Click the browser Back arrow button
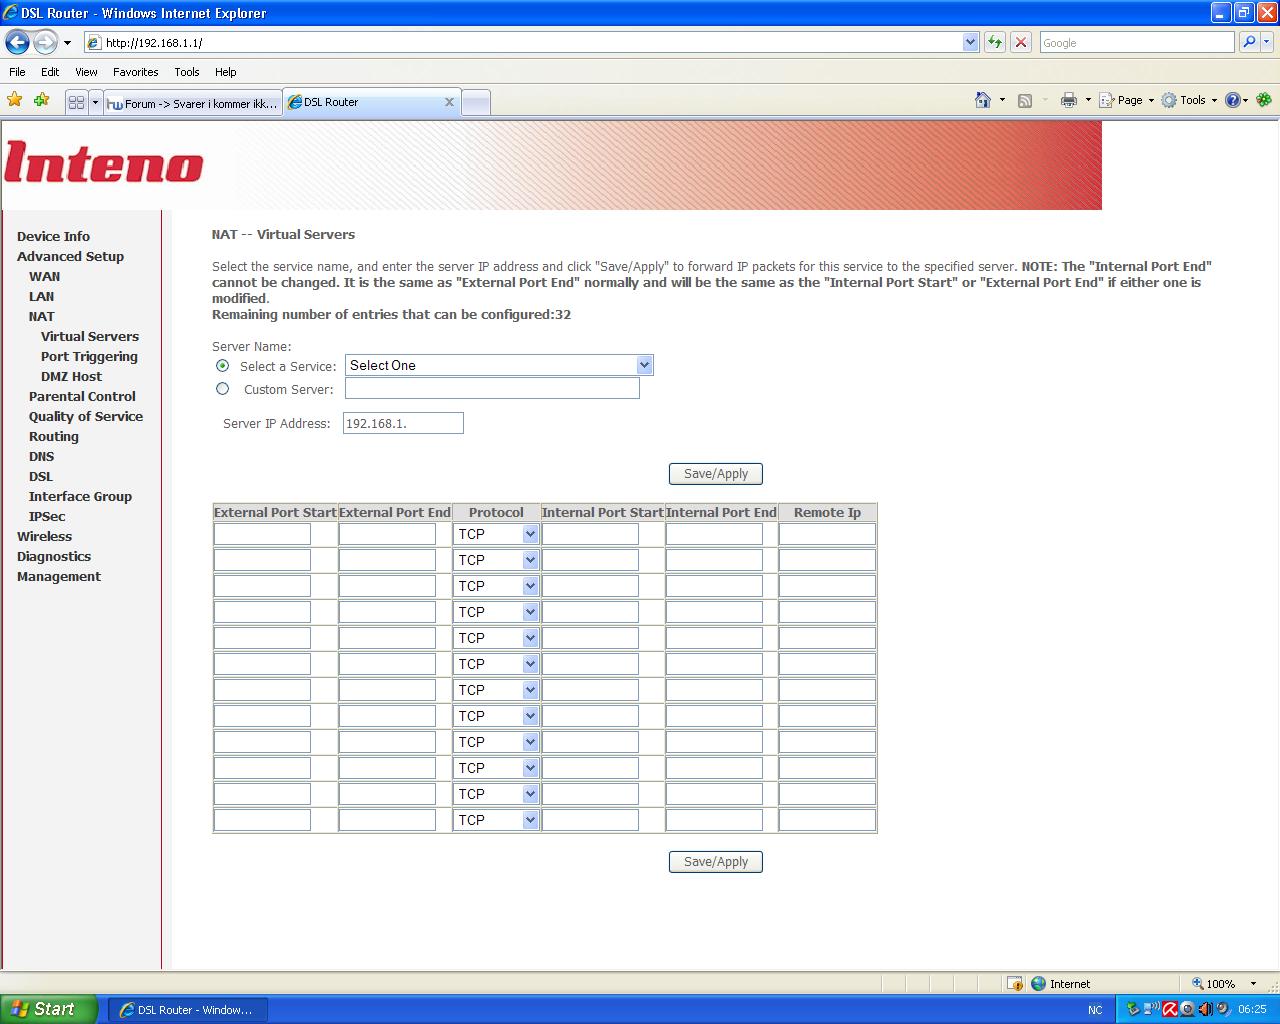Viewport: 1280px width, 1024px height. pos(17,42)
